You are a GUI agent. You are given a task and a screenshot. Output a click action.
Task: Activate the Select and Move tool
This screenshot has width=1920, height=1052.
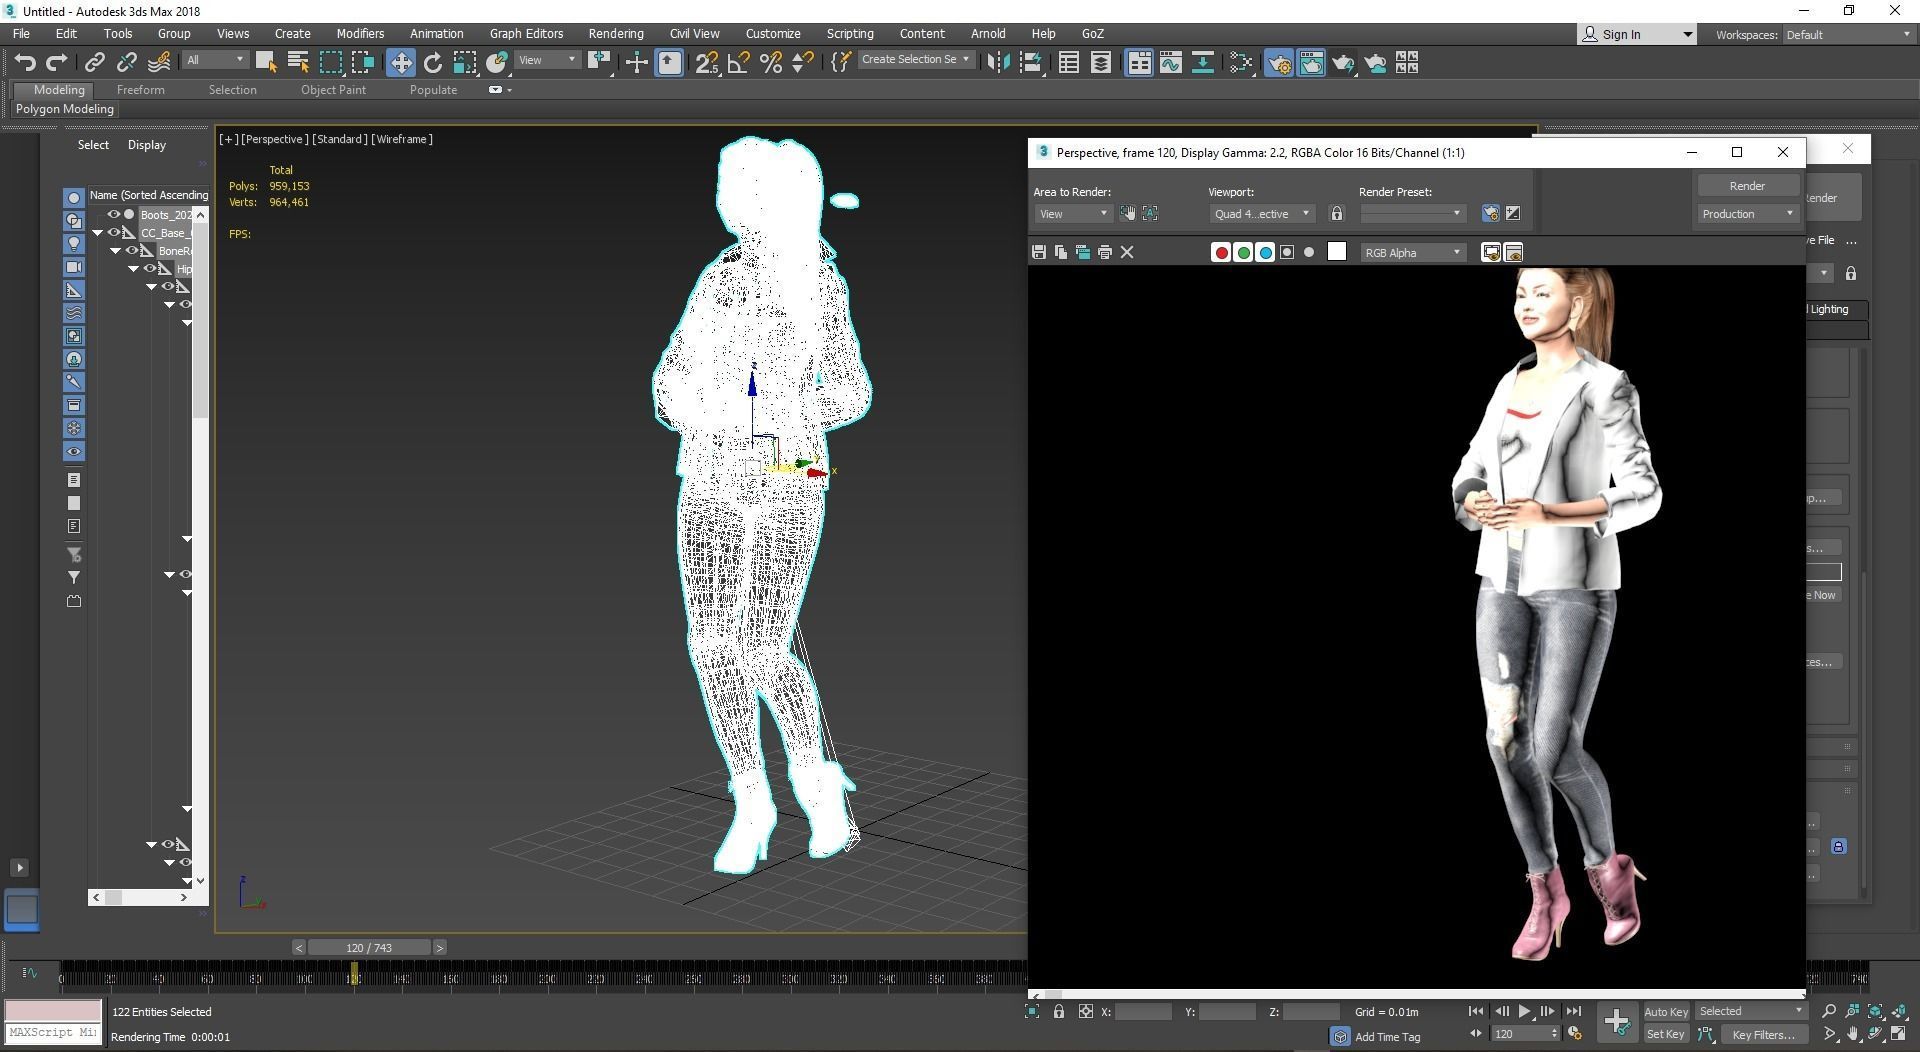point(400,63)
